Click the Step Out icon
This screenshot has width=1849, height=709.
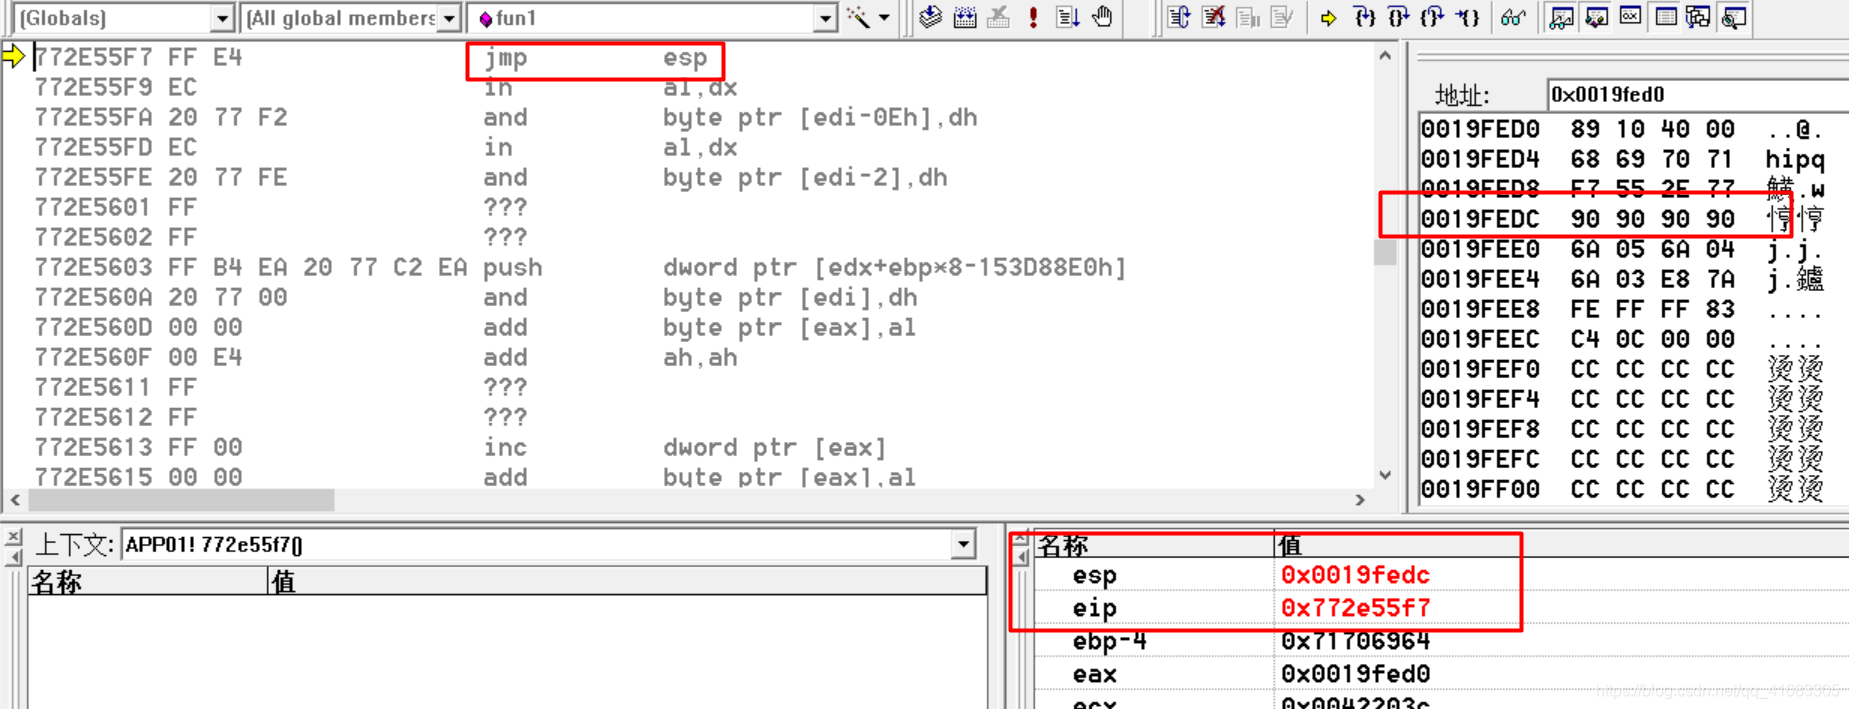[x=1432, y=17]
